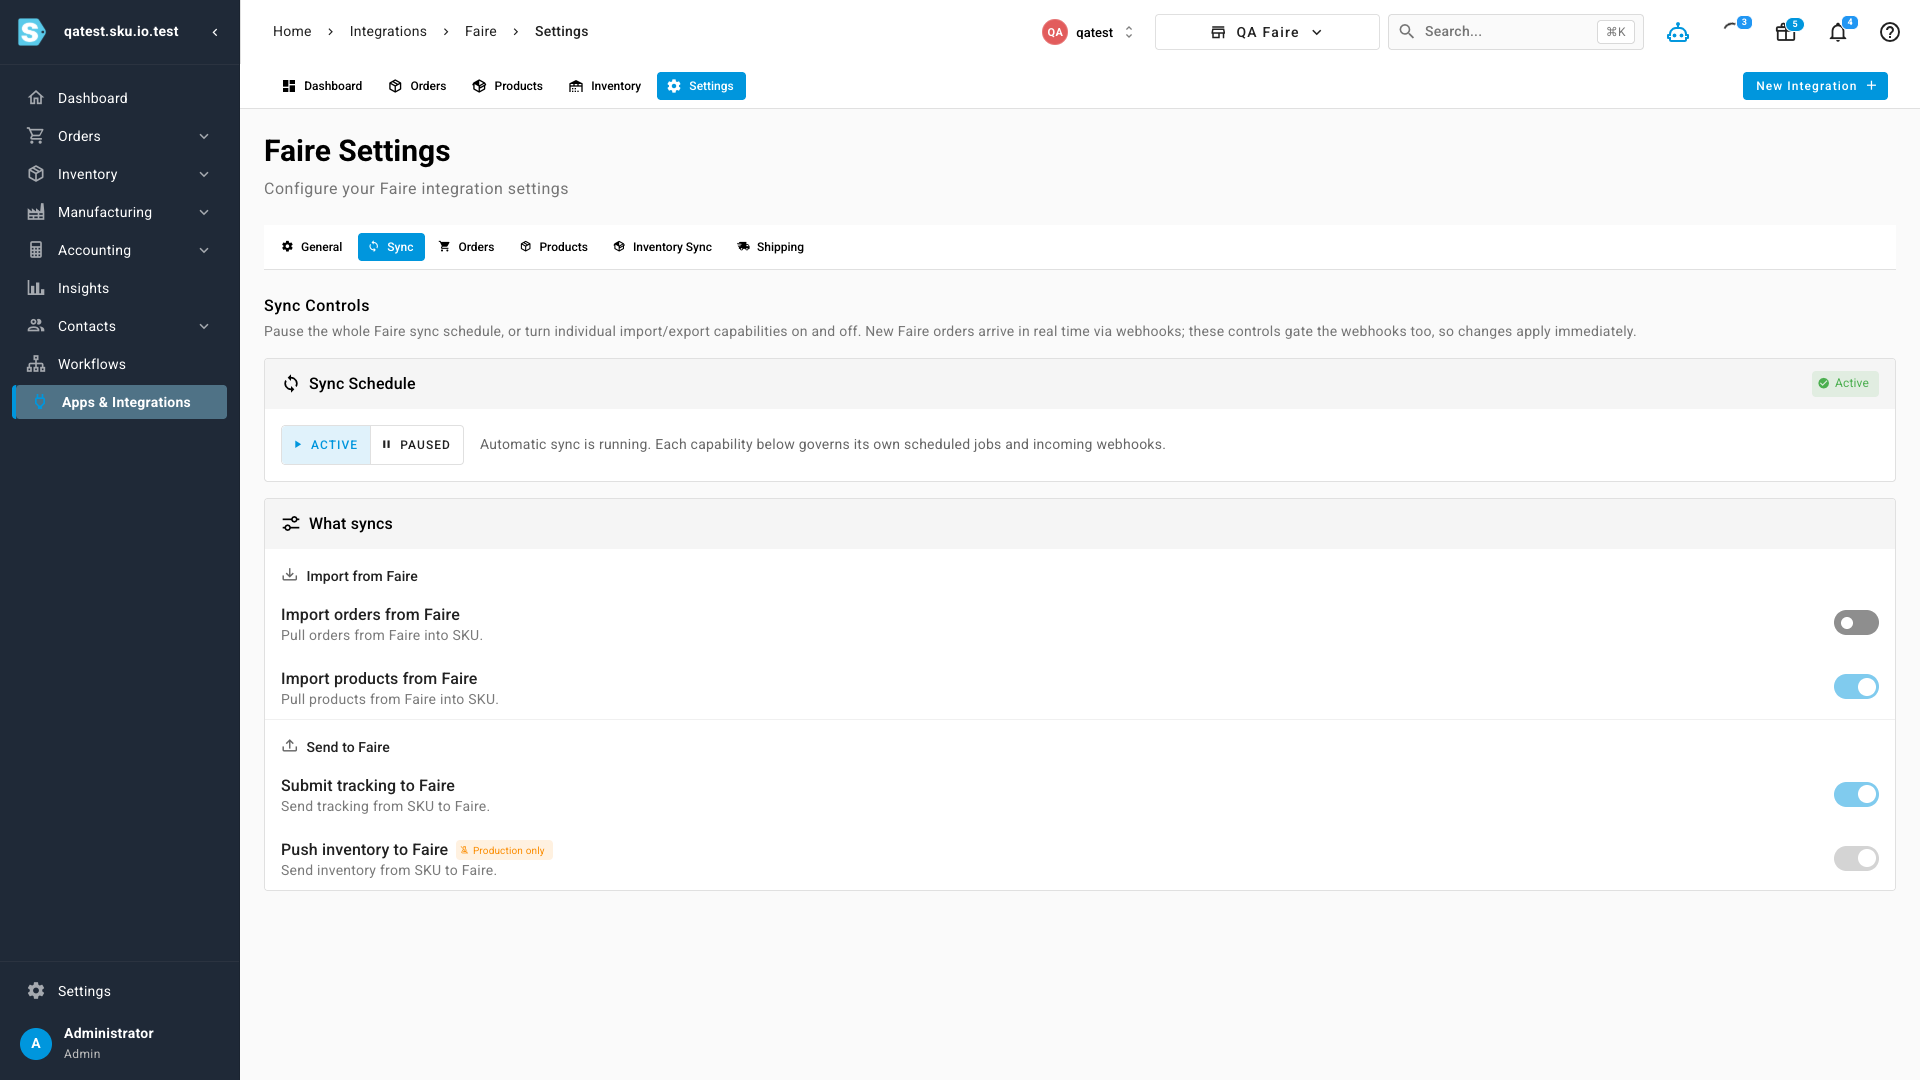The image size is (1920, 1080).
Task: Open Faire in the breadcrumb
Action: tap(481, 32)
